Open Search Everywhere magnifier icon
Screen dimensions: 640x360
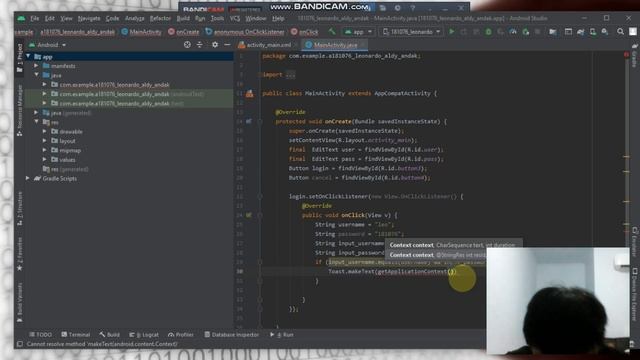click(620, 31)
